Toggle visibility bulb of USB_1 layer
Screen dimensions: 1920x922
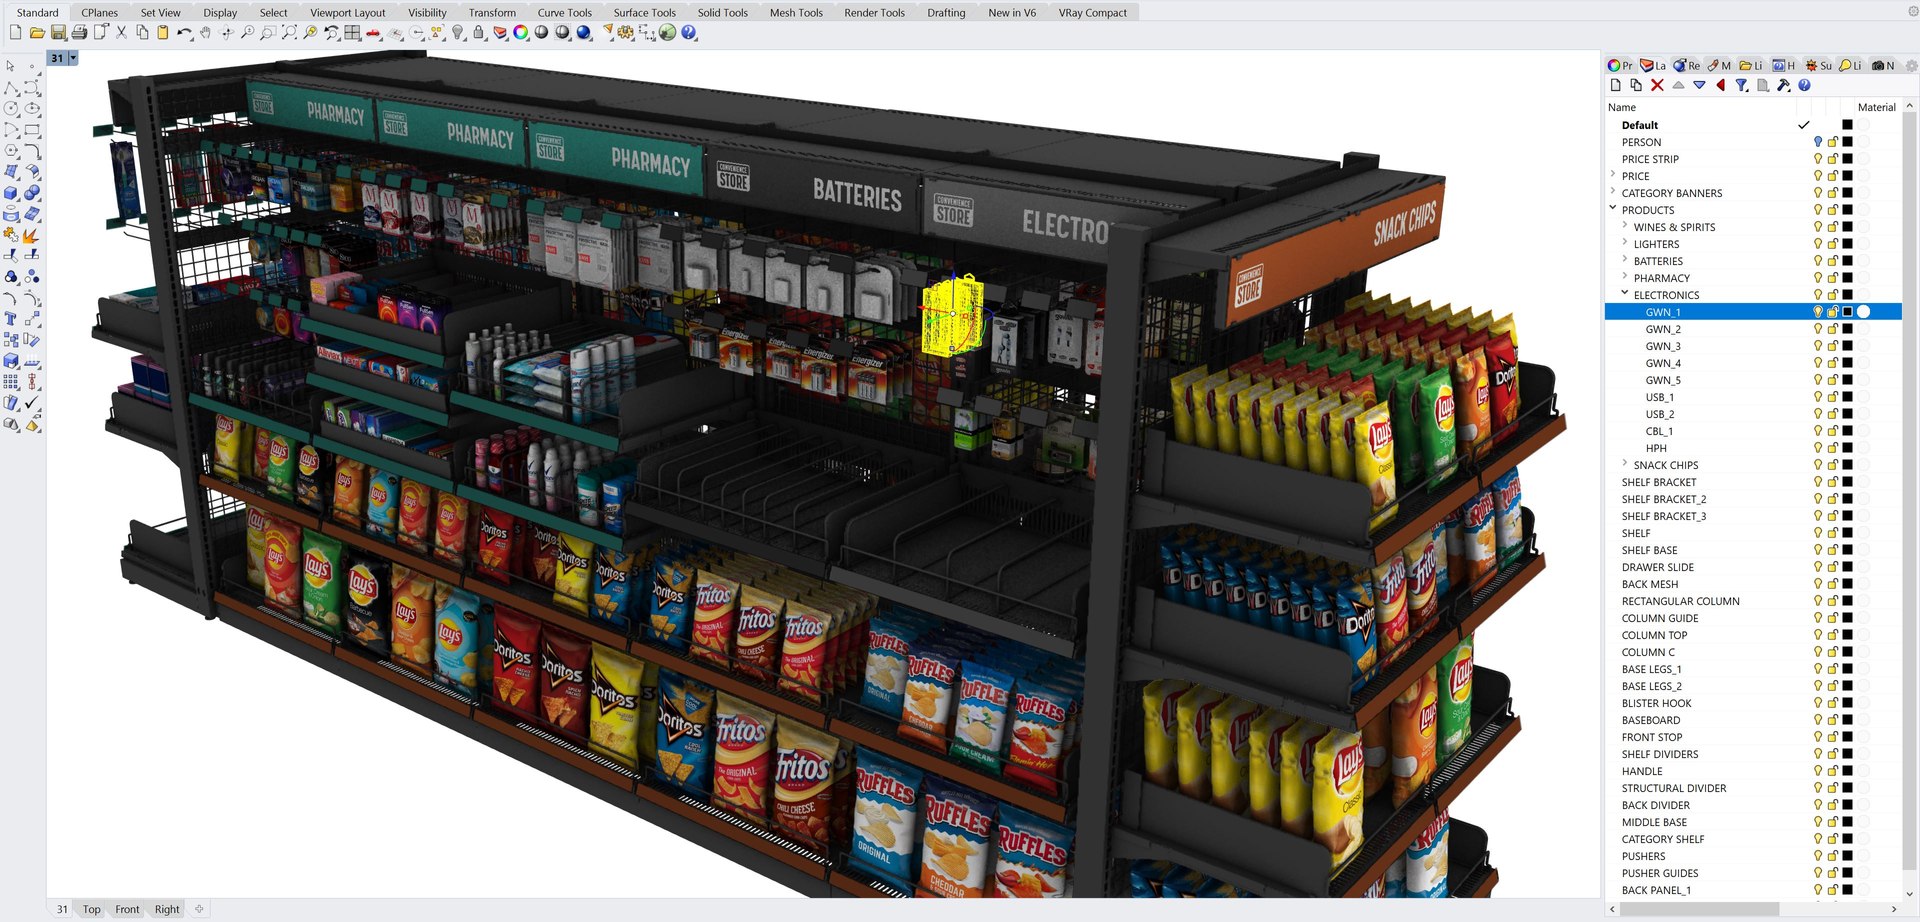(1818, 397)
